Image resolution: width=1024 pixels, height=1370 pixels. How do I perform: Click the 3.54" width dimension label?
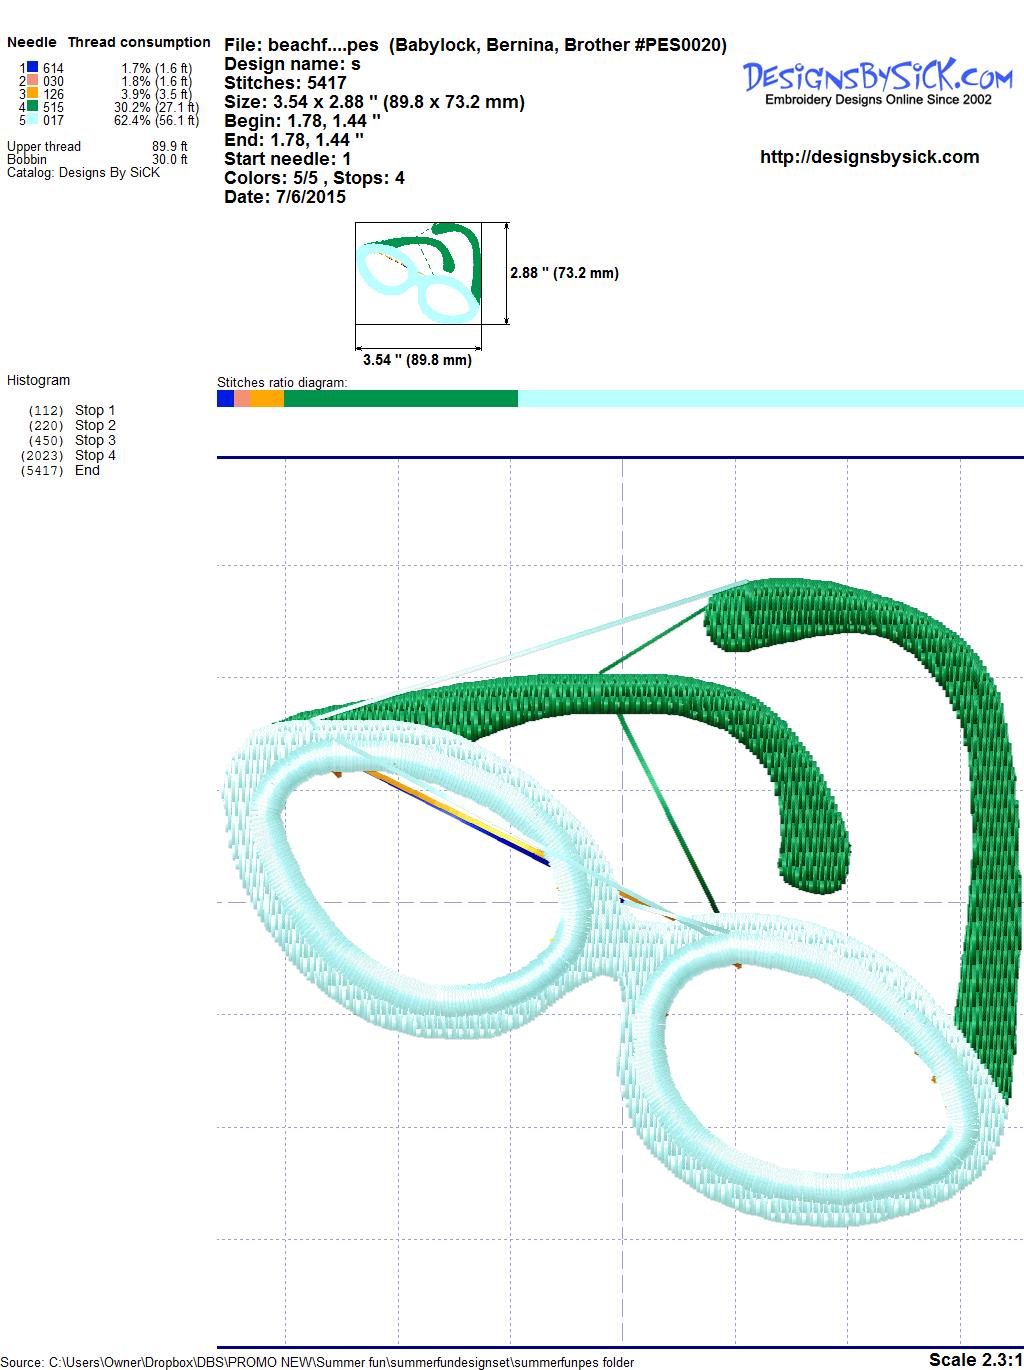coord(417,360)
